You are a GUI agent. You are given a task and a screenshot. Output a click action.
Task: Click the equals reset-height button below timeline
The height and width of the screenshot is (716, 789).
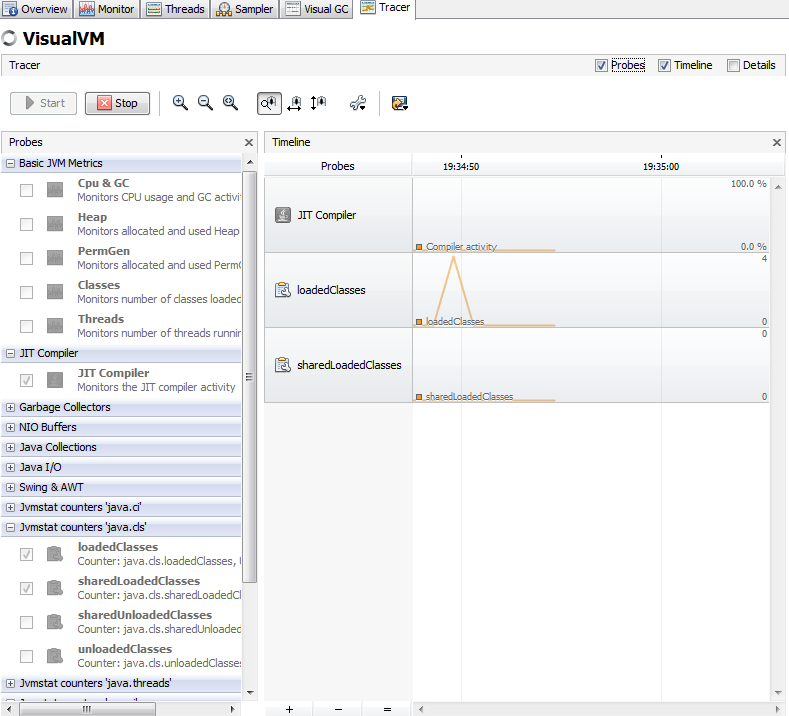(x=387, y=709)
